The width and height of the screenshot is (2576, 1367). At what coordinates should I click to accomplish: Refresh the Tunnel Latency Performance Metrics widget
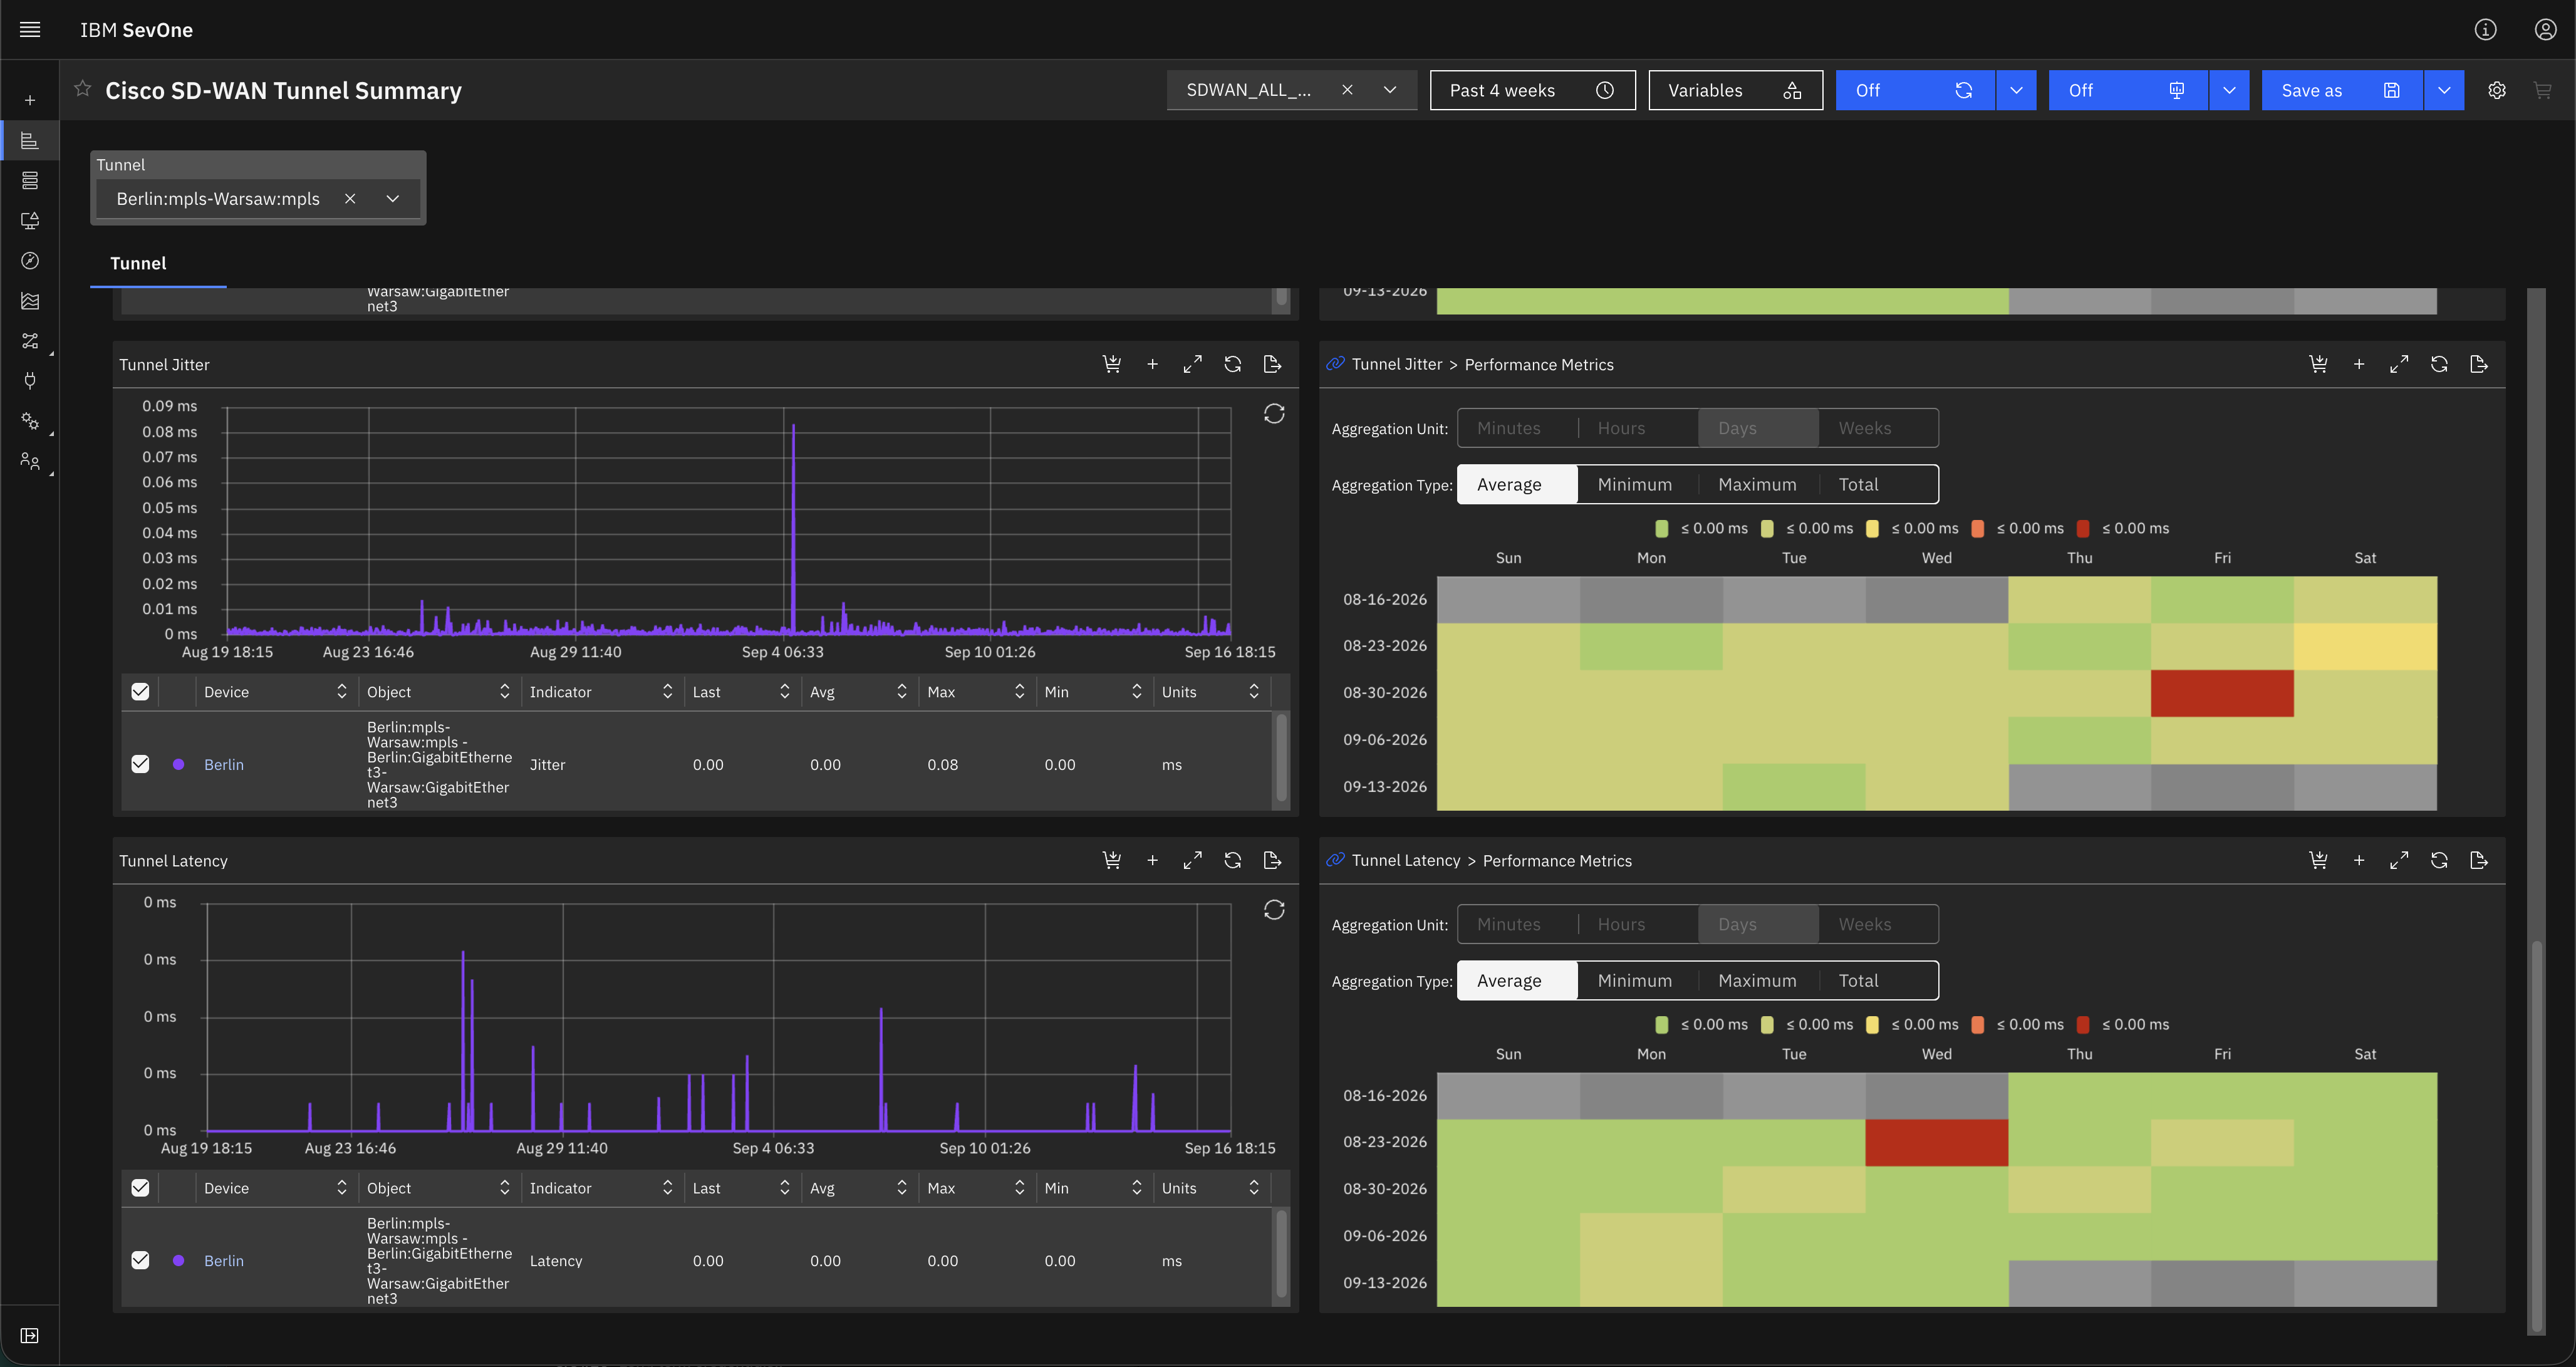tap(2438, 860)
